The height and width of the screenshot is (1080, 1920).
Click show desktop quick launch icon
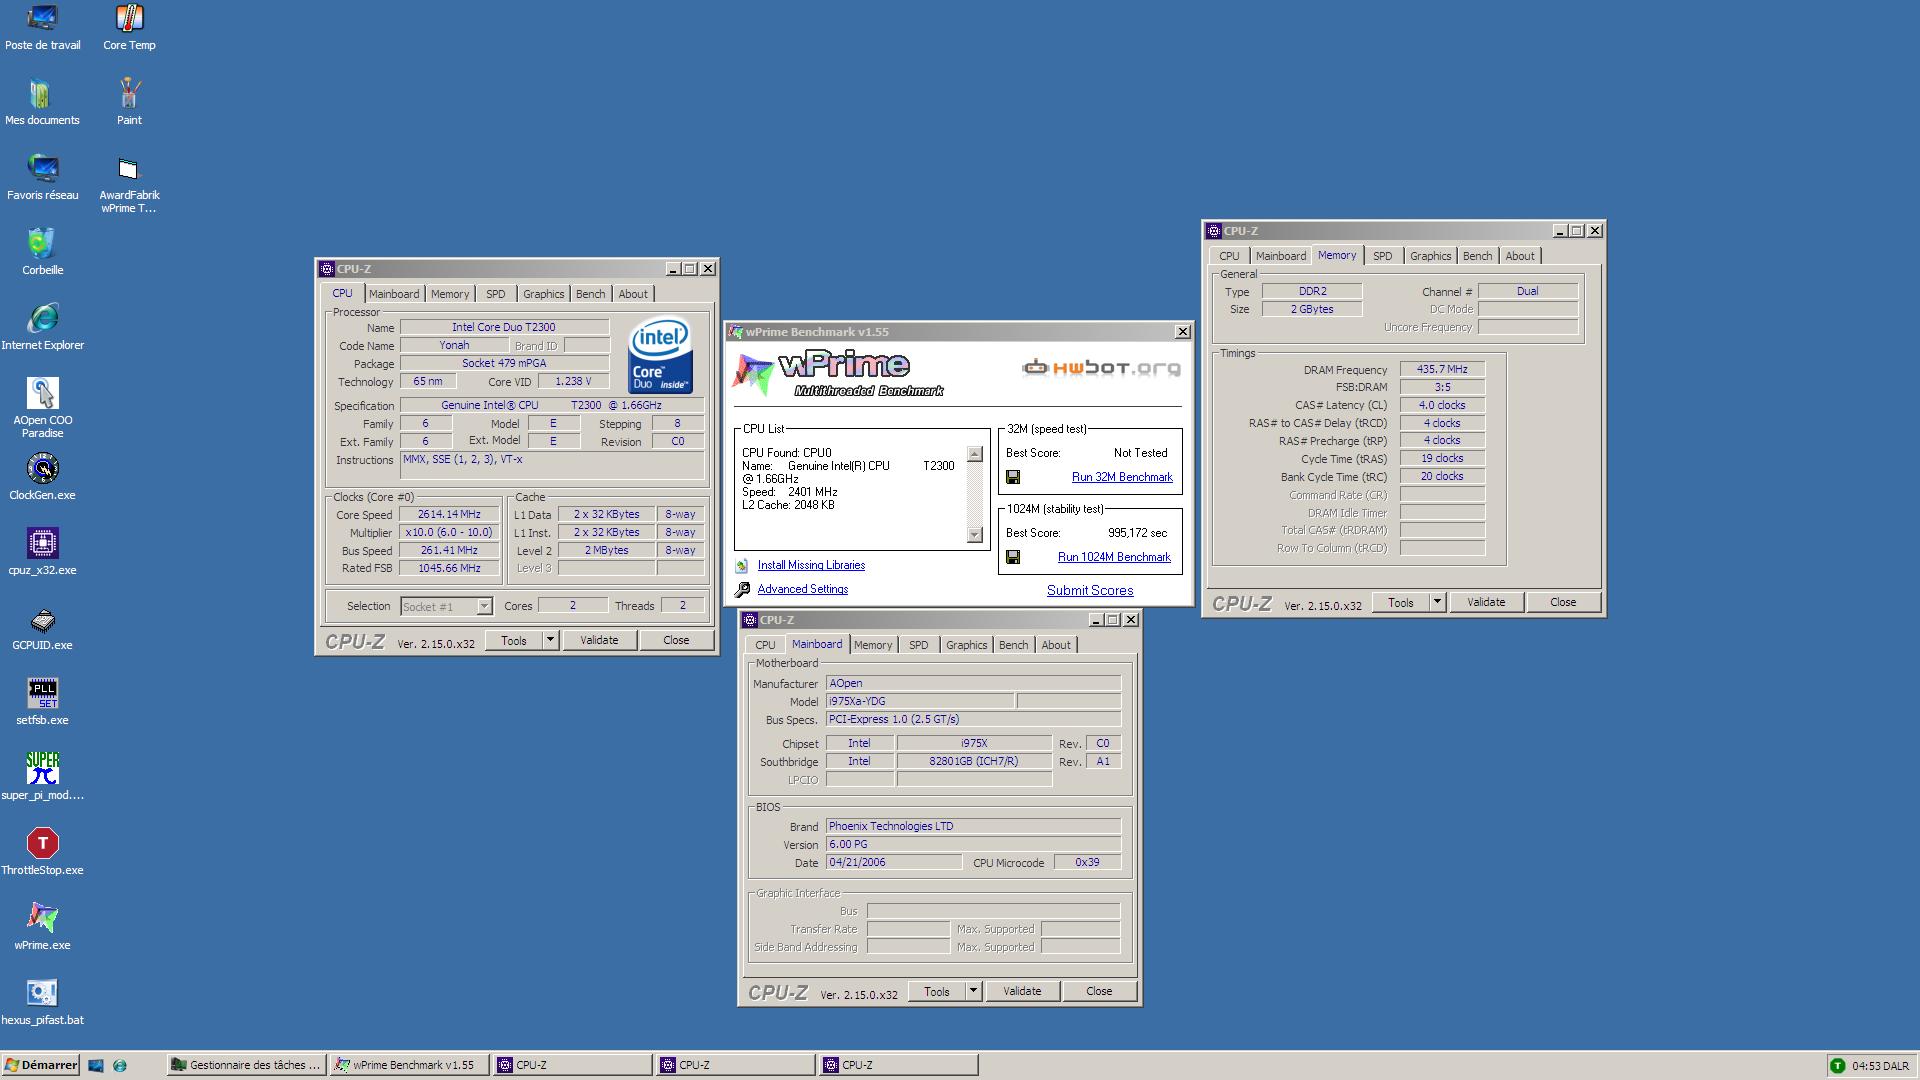96,1066
